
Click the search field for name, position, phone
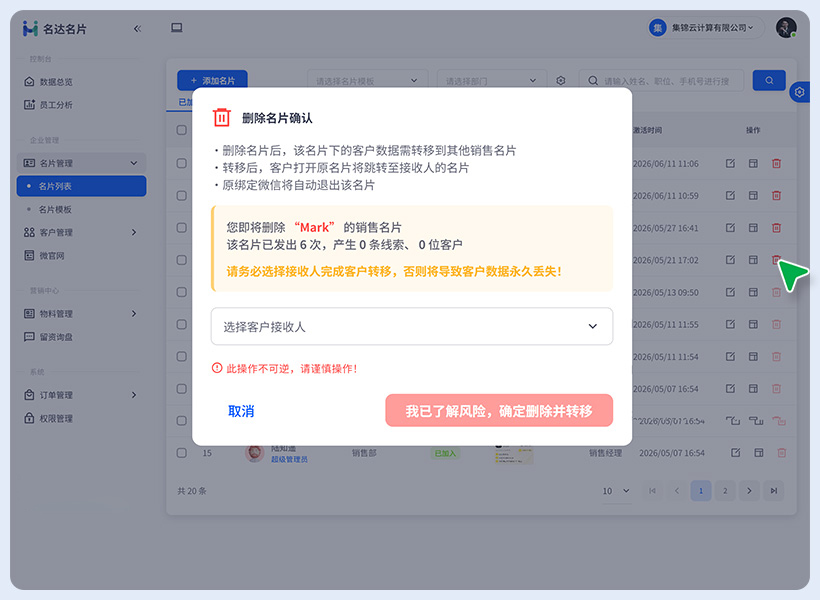click(x=662, y=81)
